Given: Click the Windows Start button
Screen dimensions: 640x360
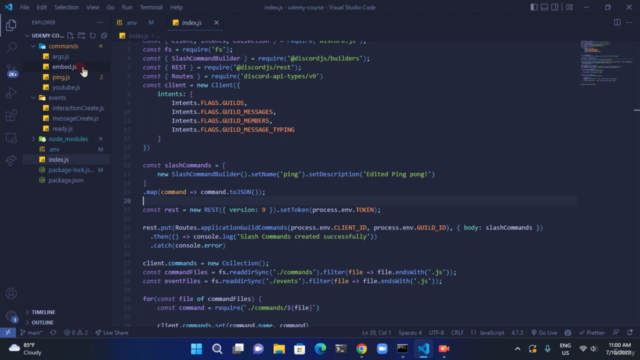Looking at the screenshot, I should (x=196, y=349).
